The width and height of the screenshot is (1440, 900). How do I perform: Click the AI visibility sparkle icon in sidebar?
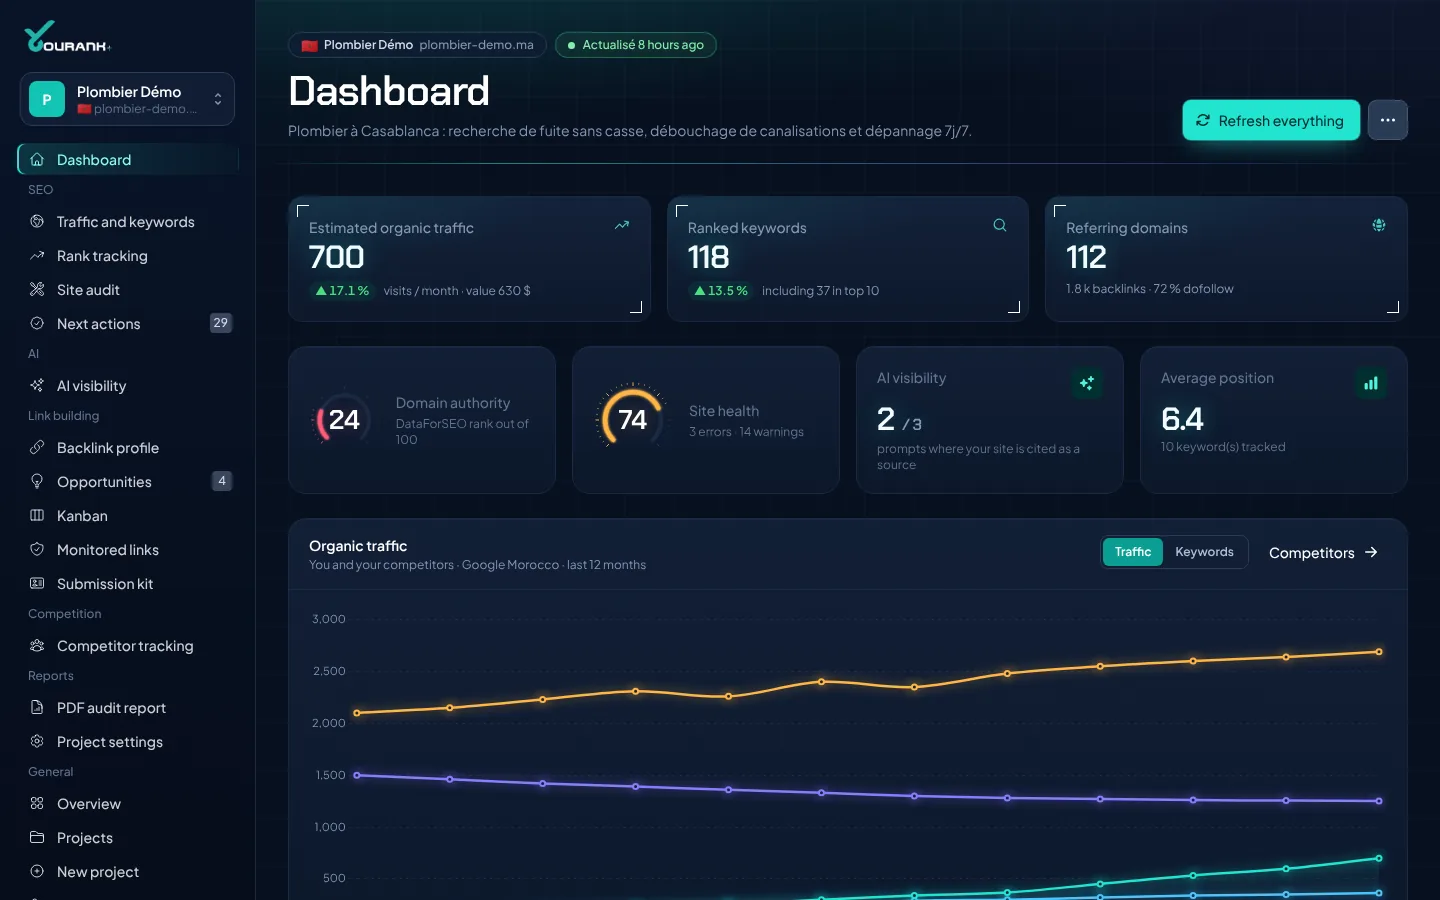pos(37,385)
